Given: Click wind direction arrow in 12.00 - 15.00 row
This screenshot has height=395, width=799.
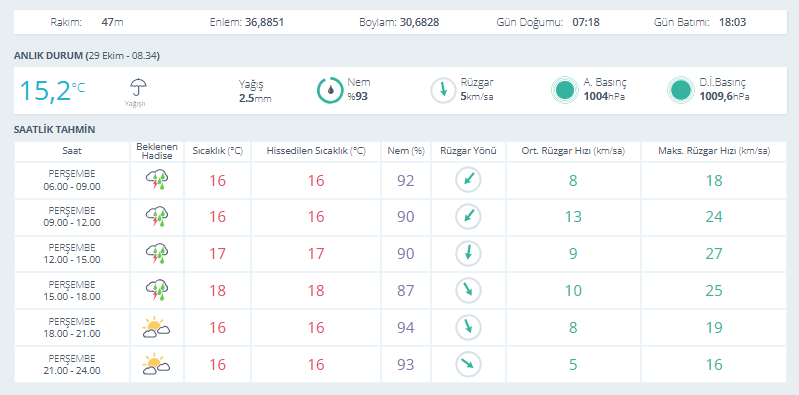Looking at the screenshot, I should (x=468, y=254).
